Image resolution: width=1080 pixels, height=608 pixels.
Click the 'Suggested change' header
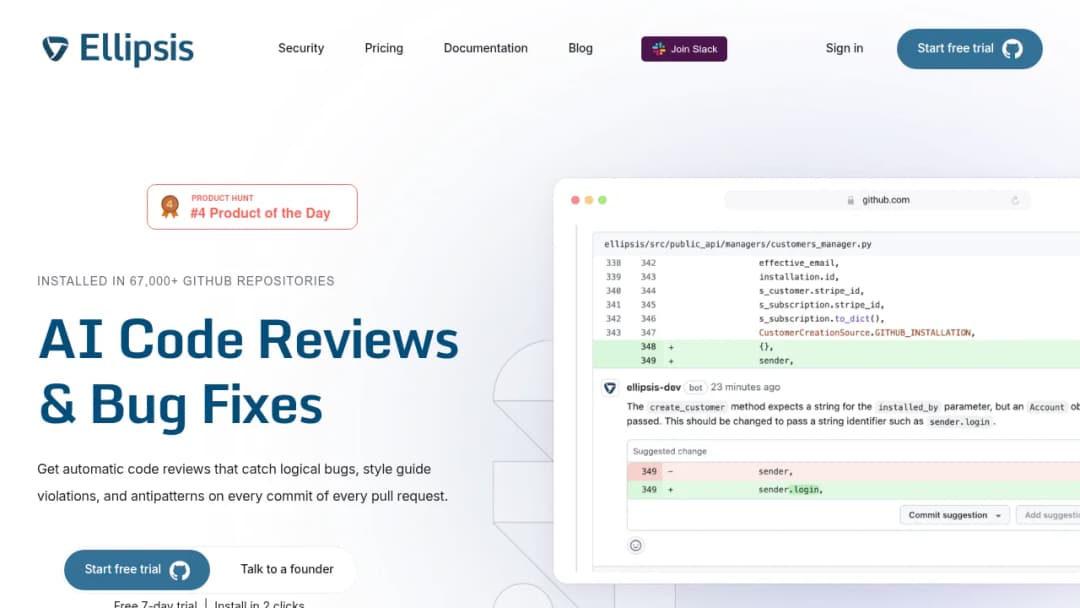tap(669, 452)
